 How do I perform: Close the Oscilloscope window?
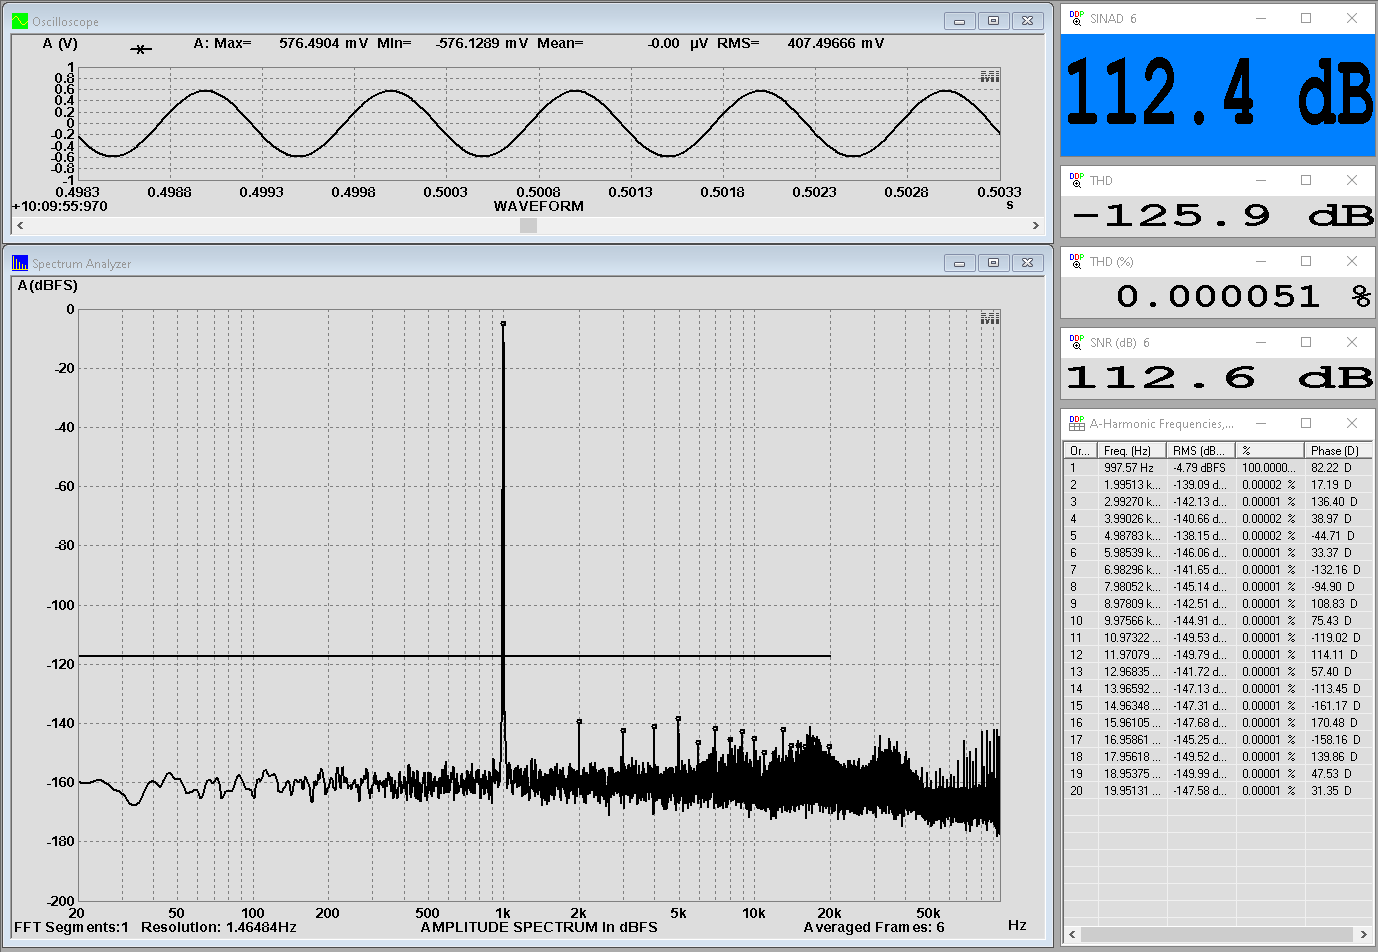(x=1027, y=21)
